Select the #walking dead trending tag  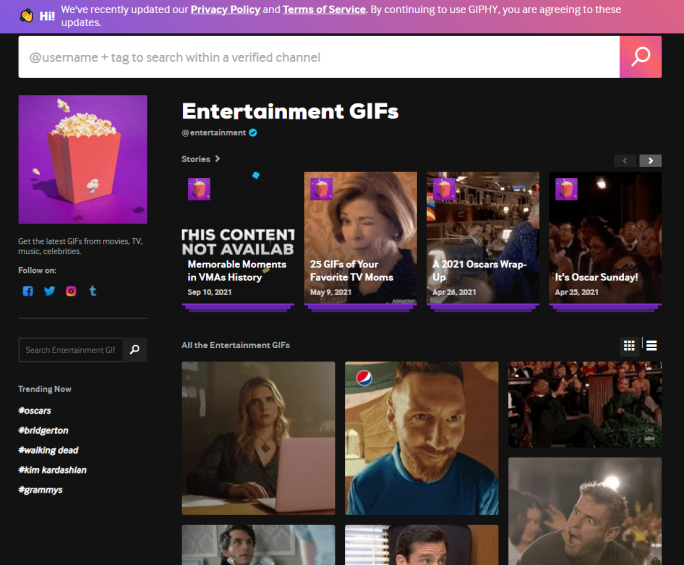coord(48,450)
